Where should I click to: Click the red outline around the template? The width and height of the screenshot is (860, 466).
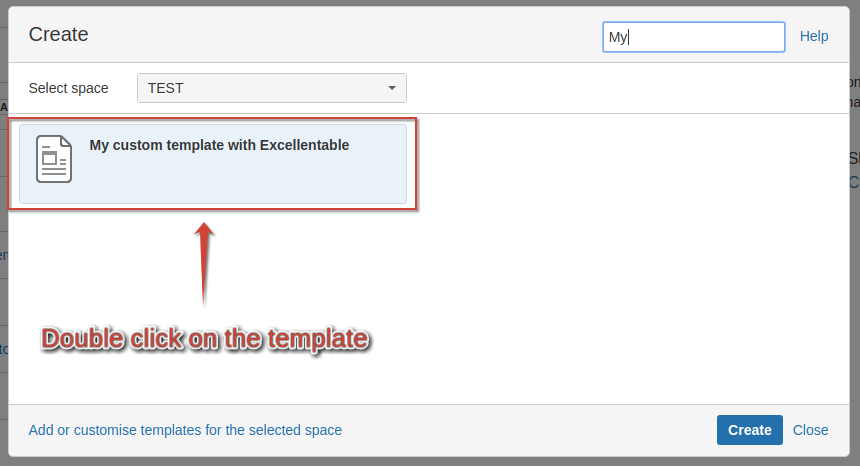tap(416, 165)
